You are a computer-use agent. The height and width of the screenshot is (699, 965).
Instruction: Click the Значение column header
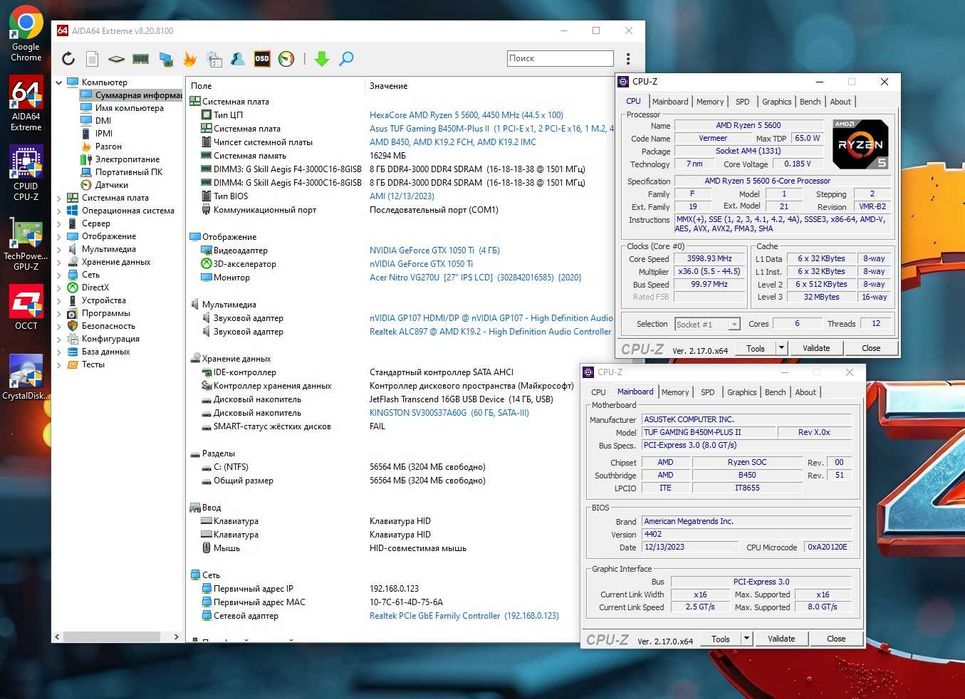click(388, 86)
